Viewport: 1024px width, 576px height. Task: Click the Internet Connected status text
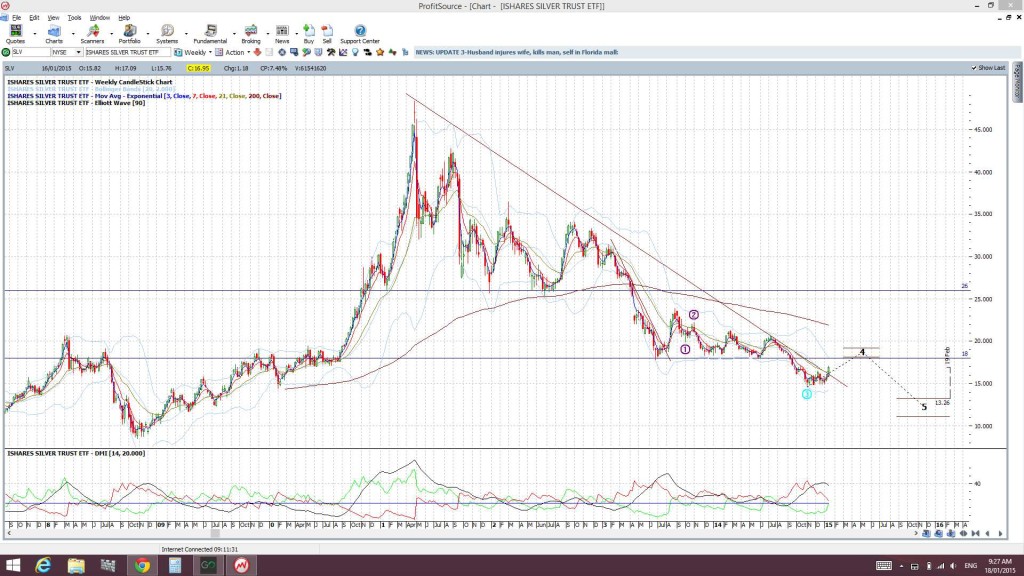click(200, 550)
